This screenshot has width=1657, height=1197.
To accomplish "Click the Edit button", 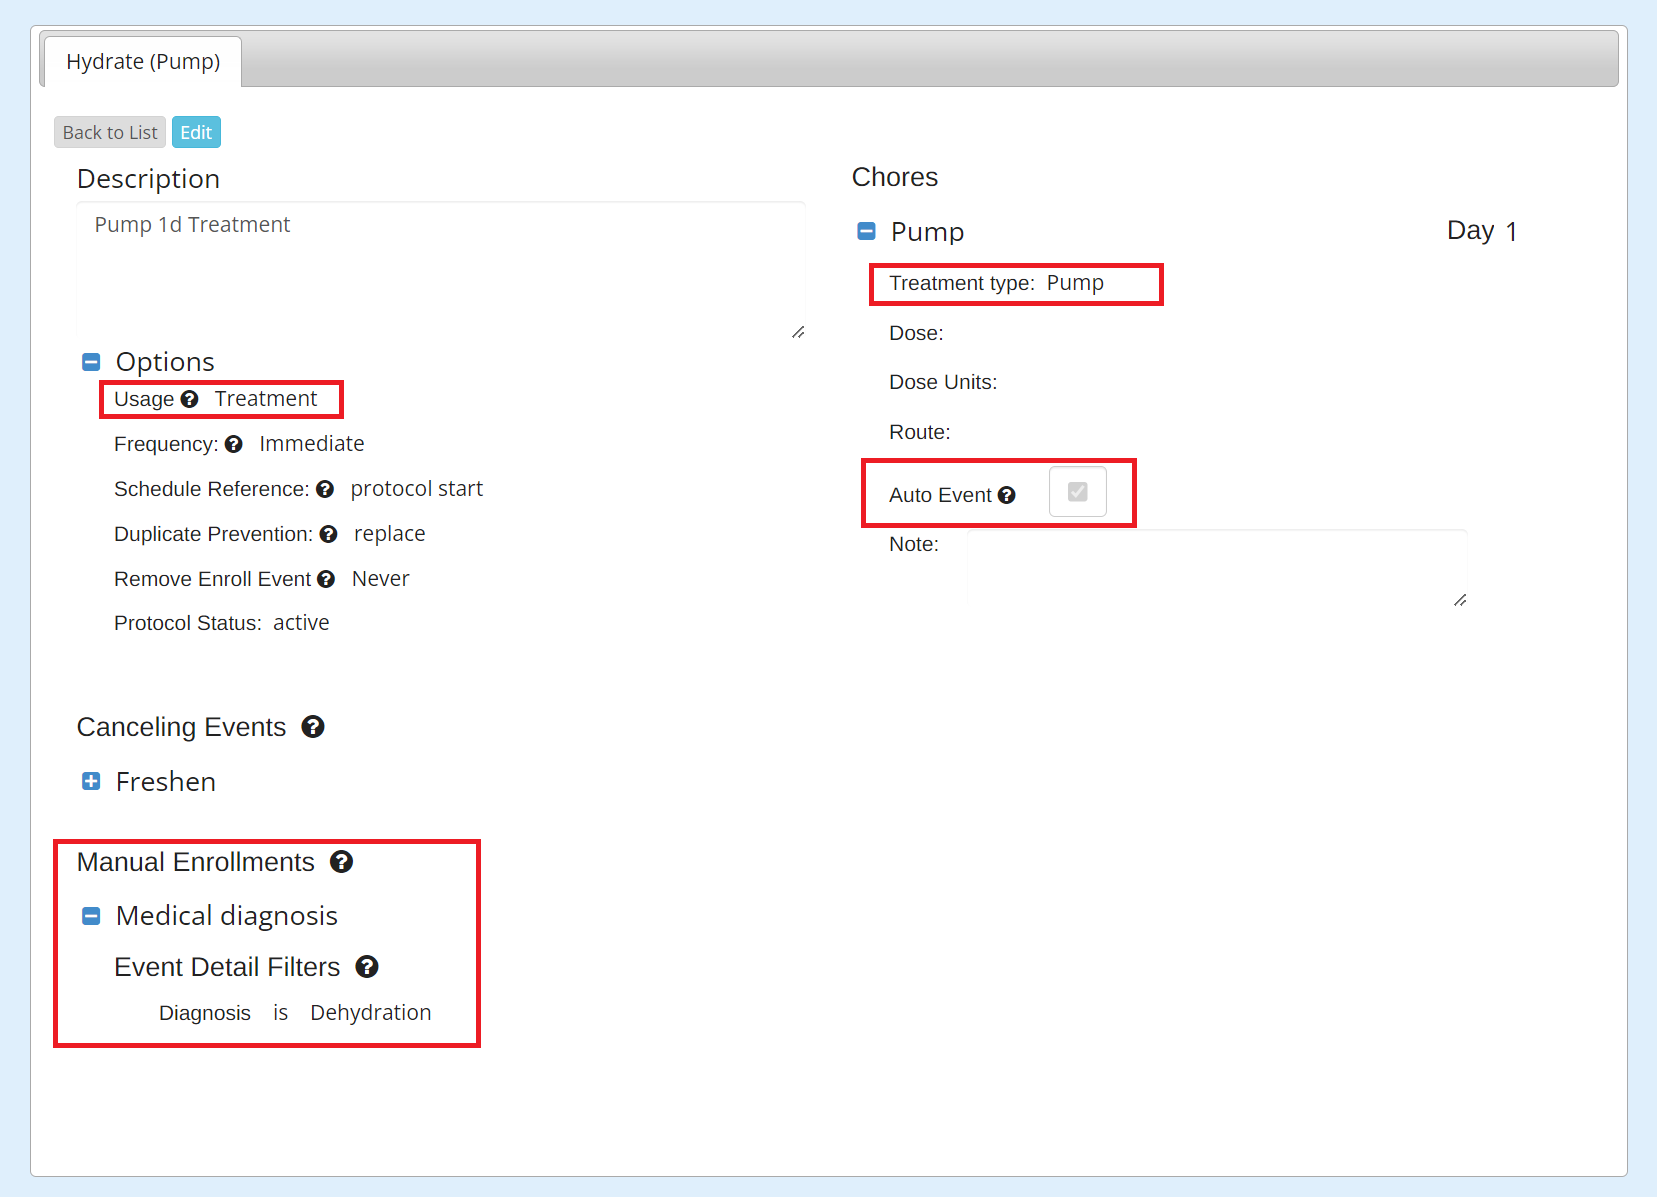I will click(196, 132).
